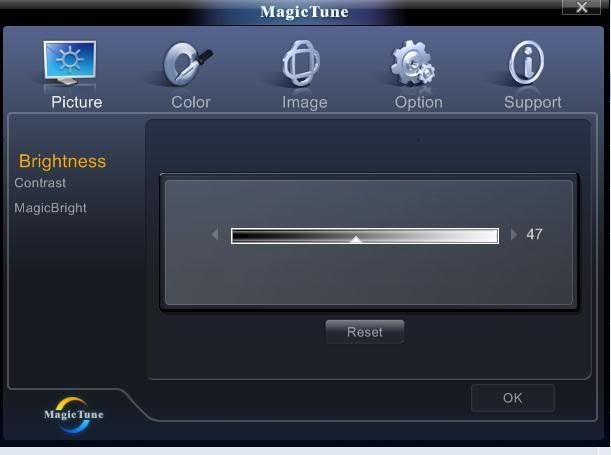Choose MagicBright in the side list
Screen dimensions: 611x455
50,208
